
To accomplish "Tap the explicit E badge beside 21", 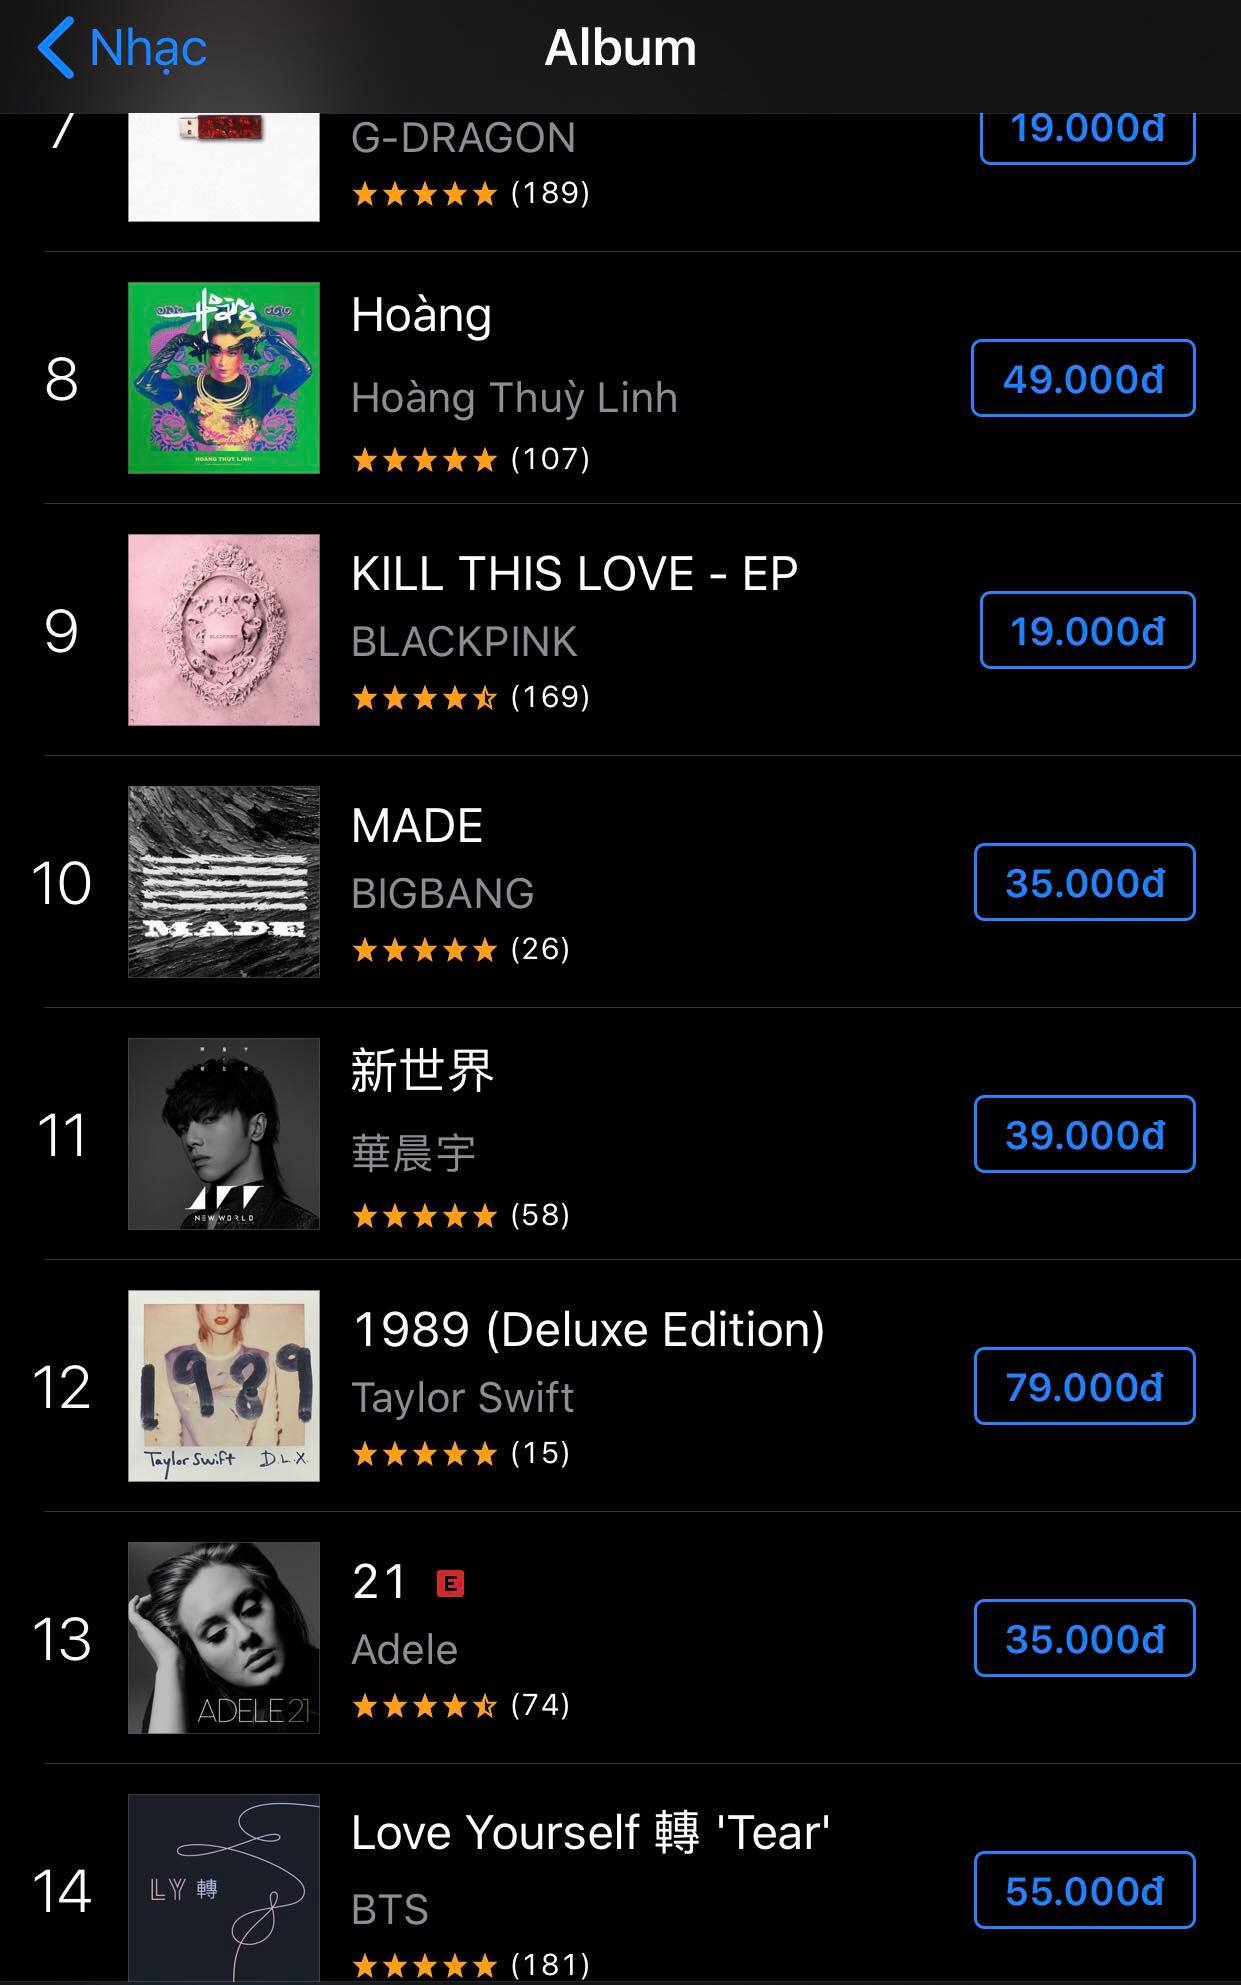I will (450, 1583).
